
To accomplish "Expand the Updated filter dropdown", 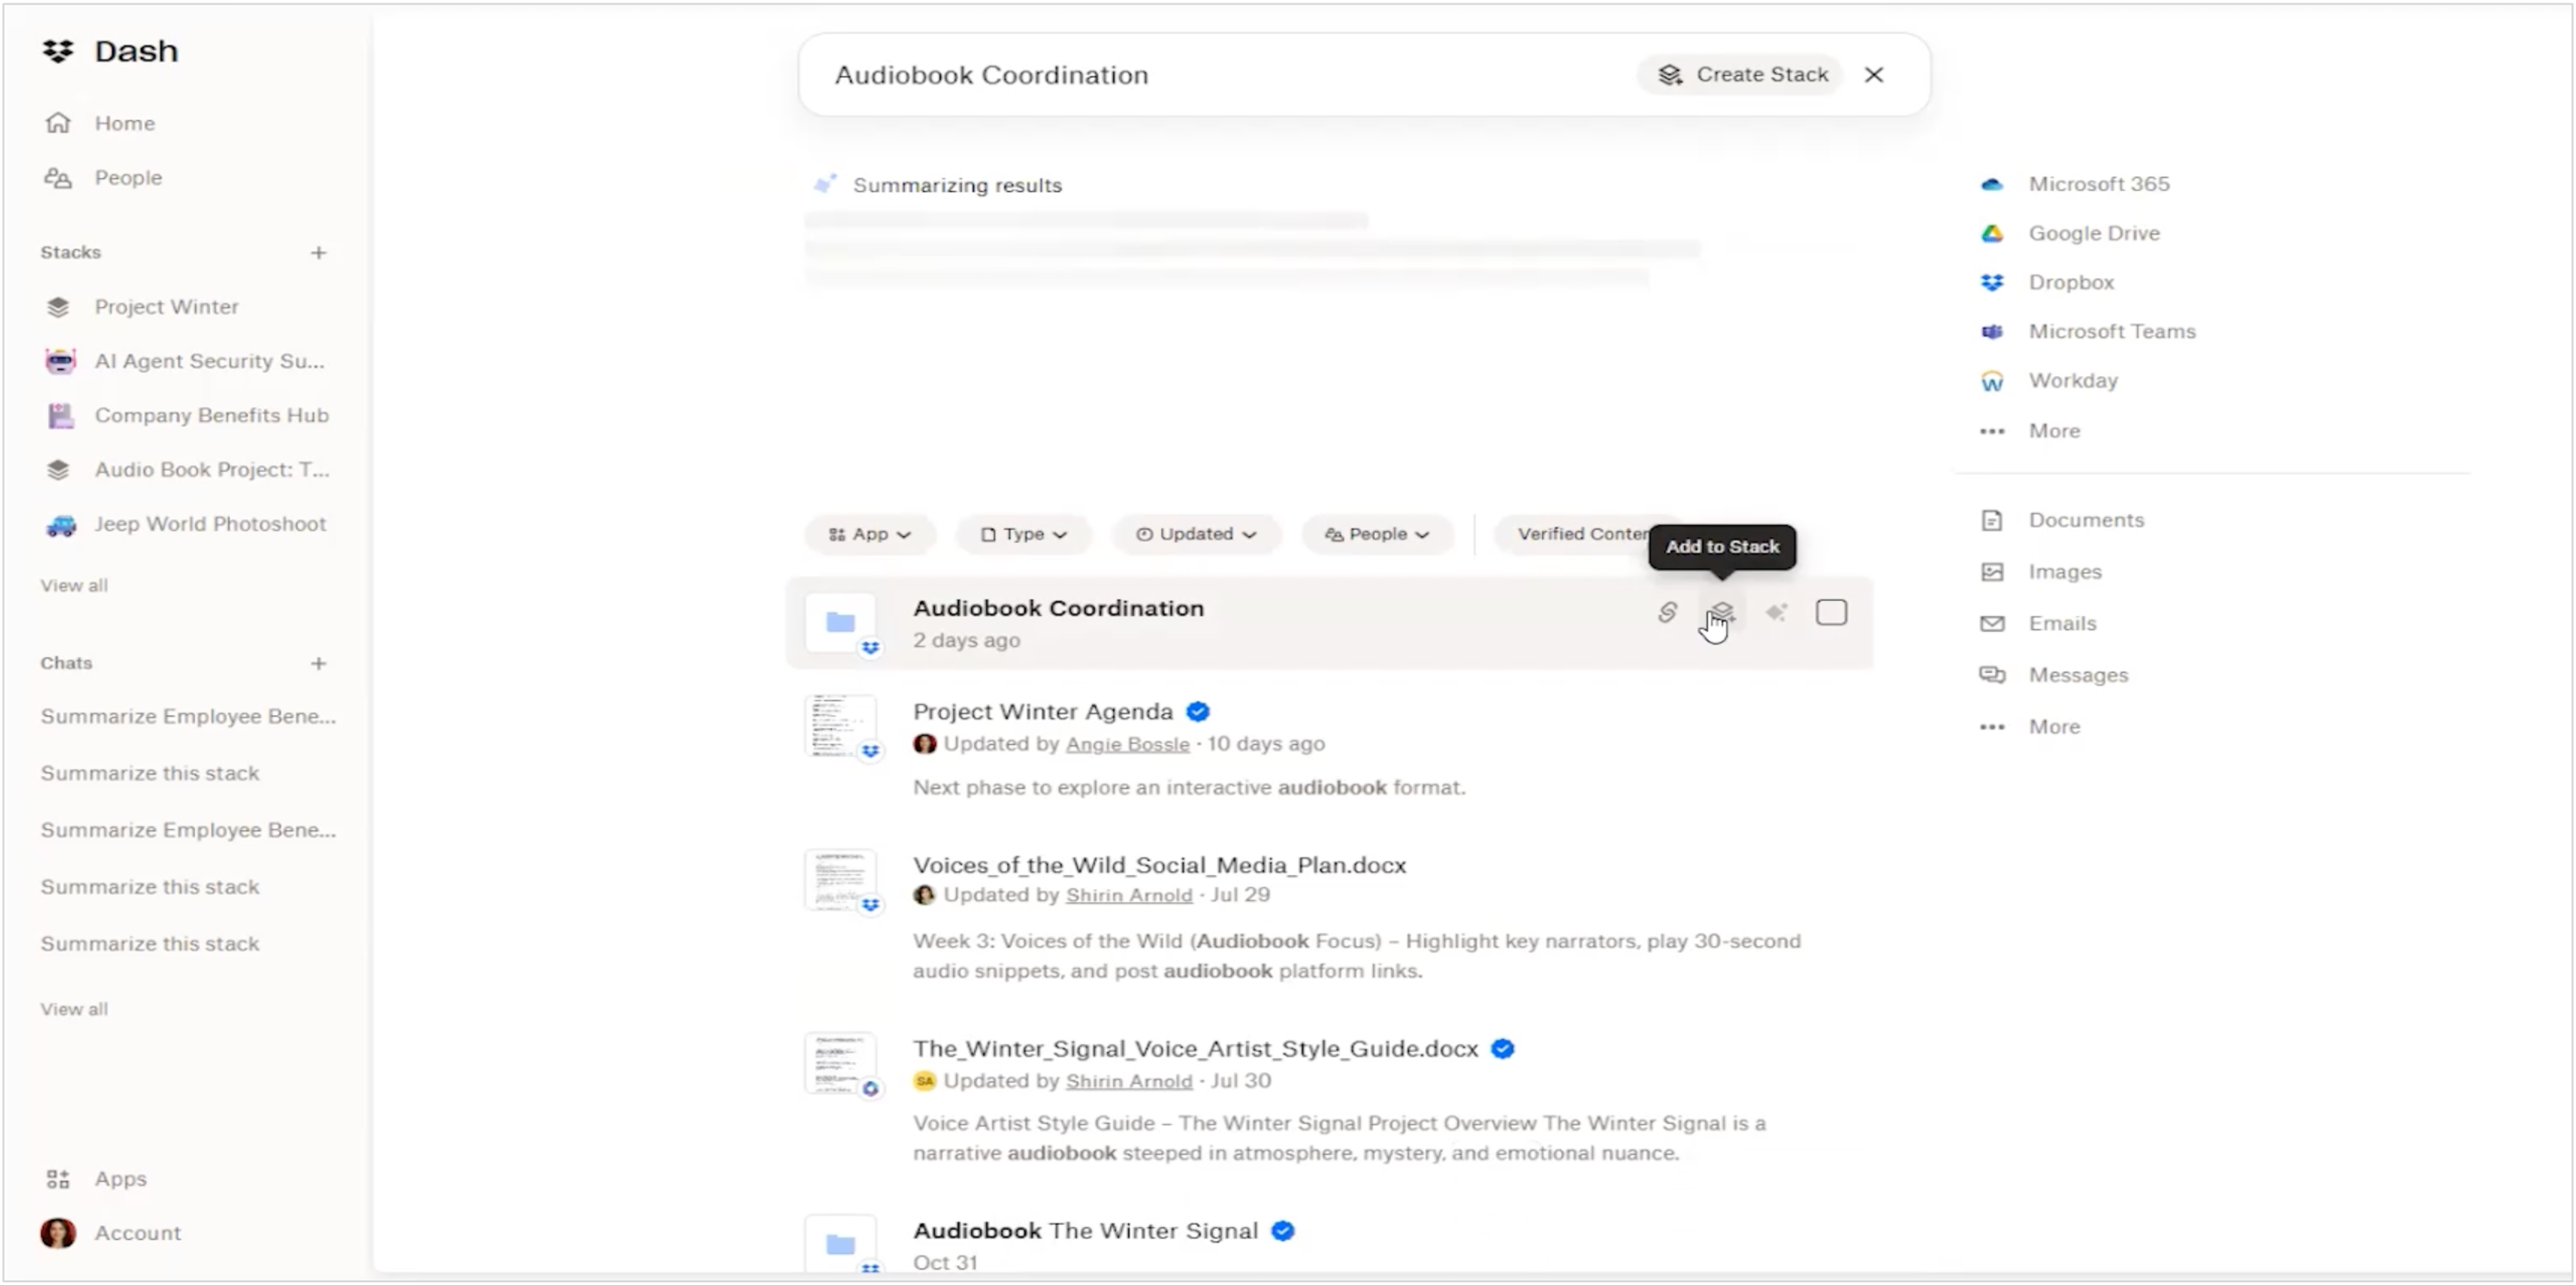I will point(1196,534).
